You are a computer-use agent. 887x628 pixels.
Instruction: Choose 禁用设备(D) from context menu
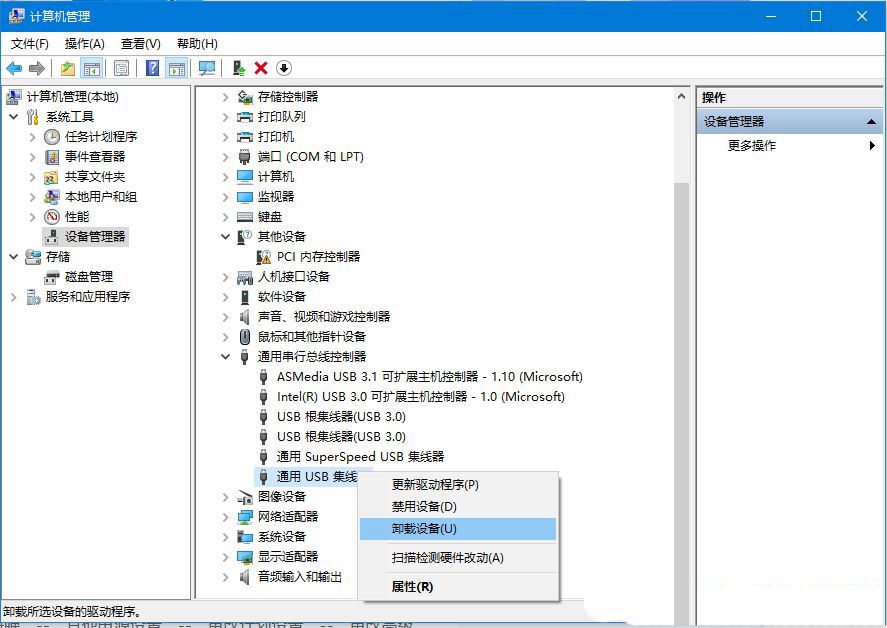pos(458,507)
